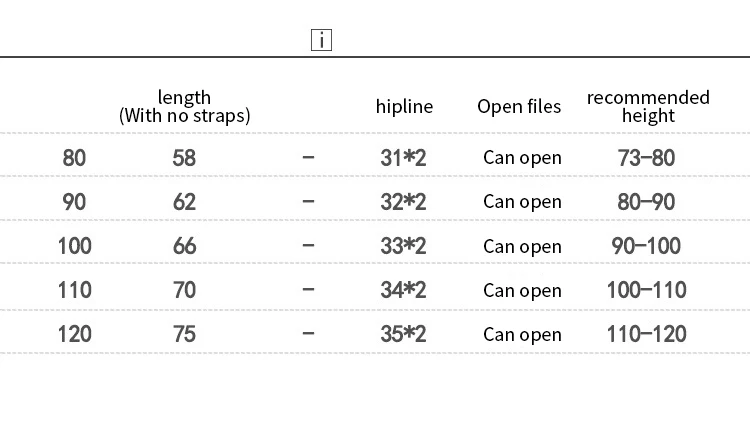Click the "hipline" column header
Image resolution: width=750 pixels, height=437 pixels.
point(404,106)
